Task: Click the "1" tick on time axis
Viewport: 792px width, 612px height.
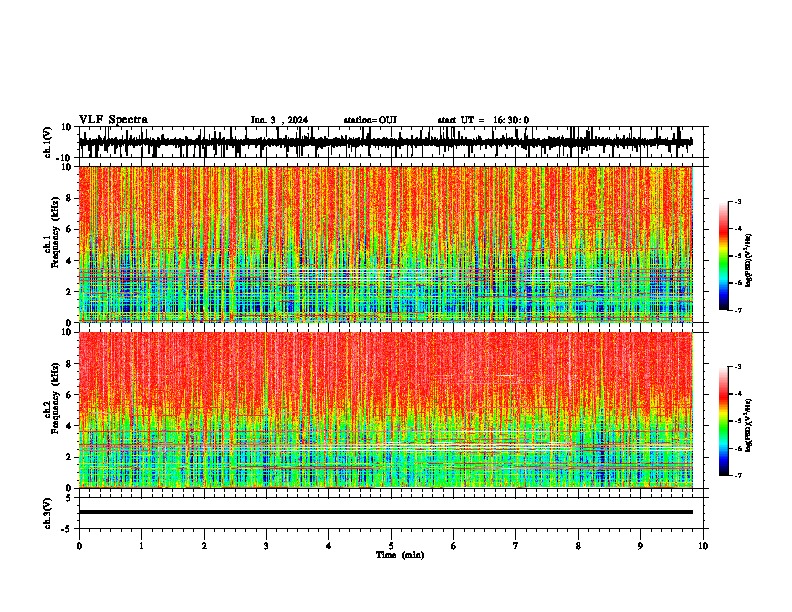Action: 141,546
